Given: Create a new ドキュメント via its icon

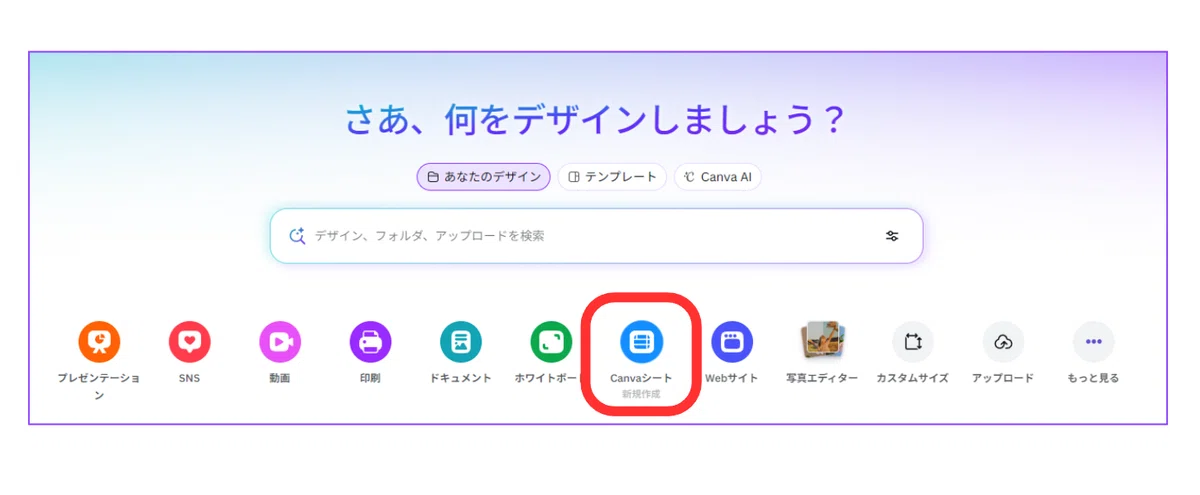Looking at the screenshot, I should click(461, 342).
